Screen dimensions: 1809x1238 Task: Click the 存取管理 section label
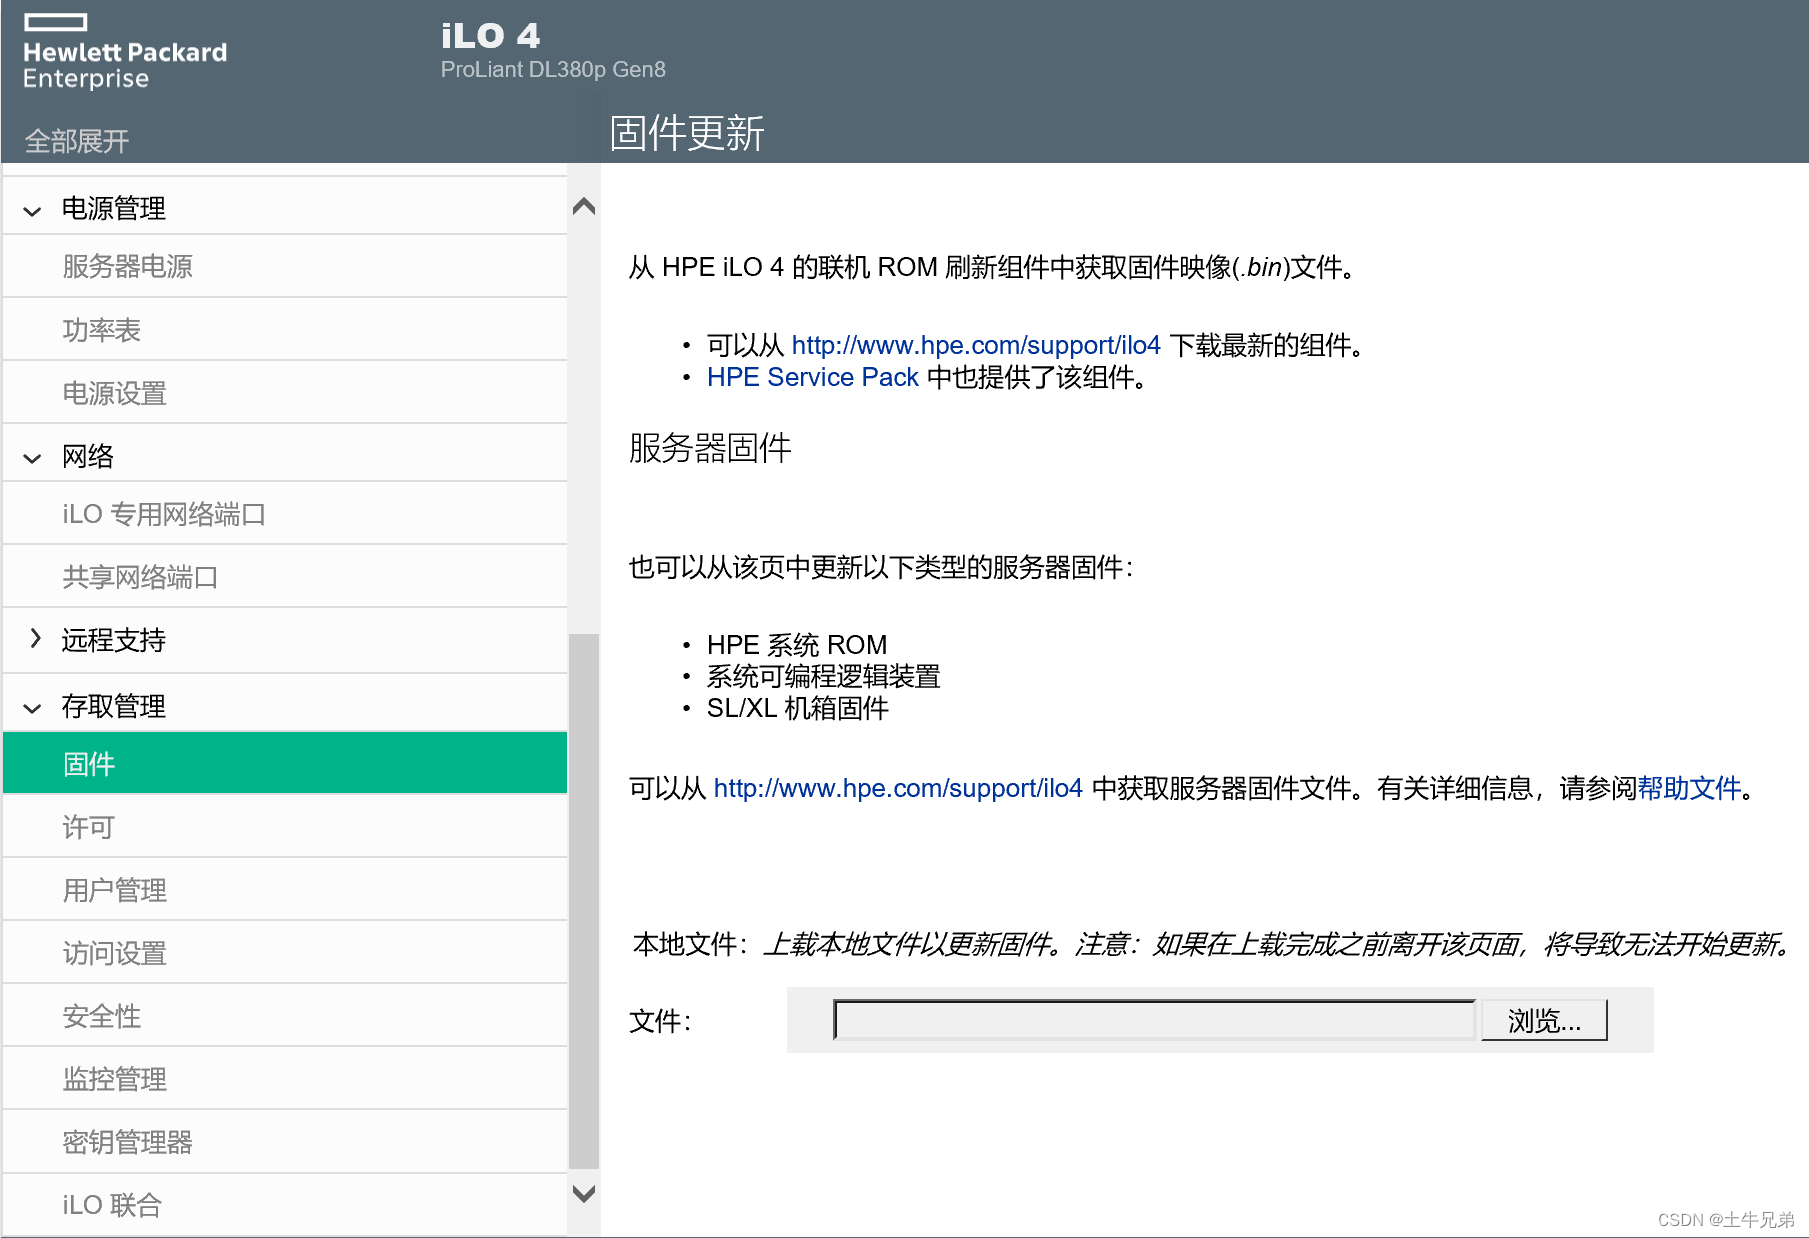[114, 706]
